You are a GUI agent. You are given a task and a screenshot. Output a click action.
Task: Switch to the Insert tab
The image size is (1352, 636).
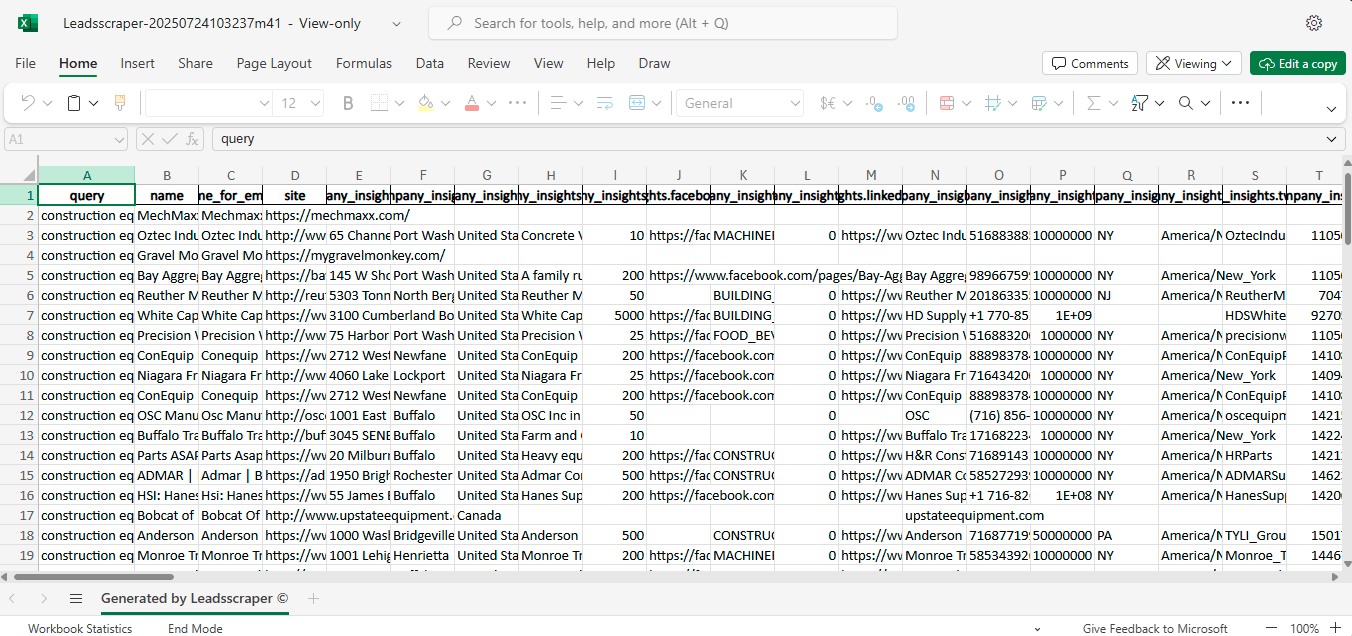[138, 63]
